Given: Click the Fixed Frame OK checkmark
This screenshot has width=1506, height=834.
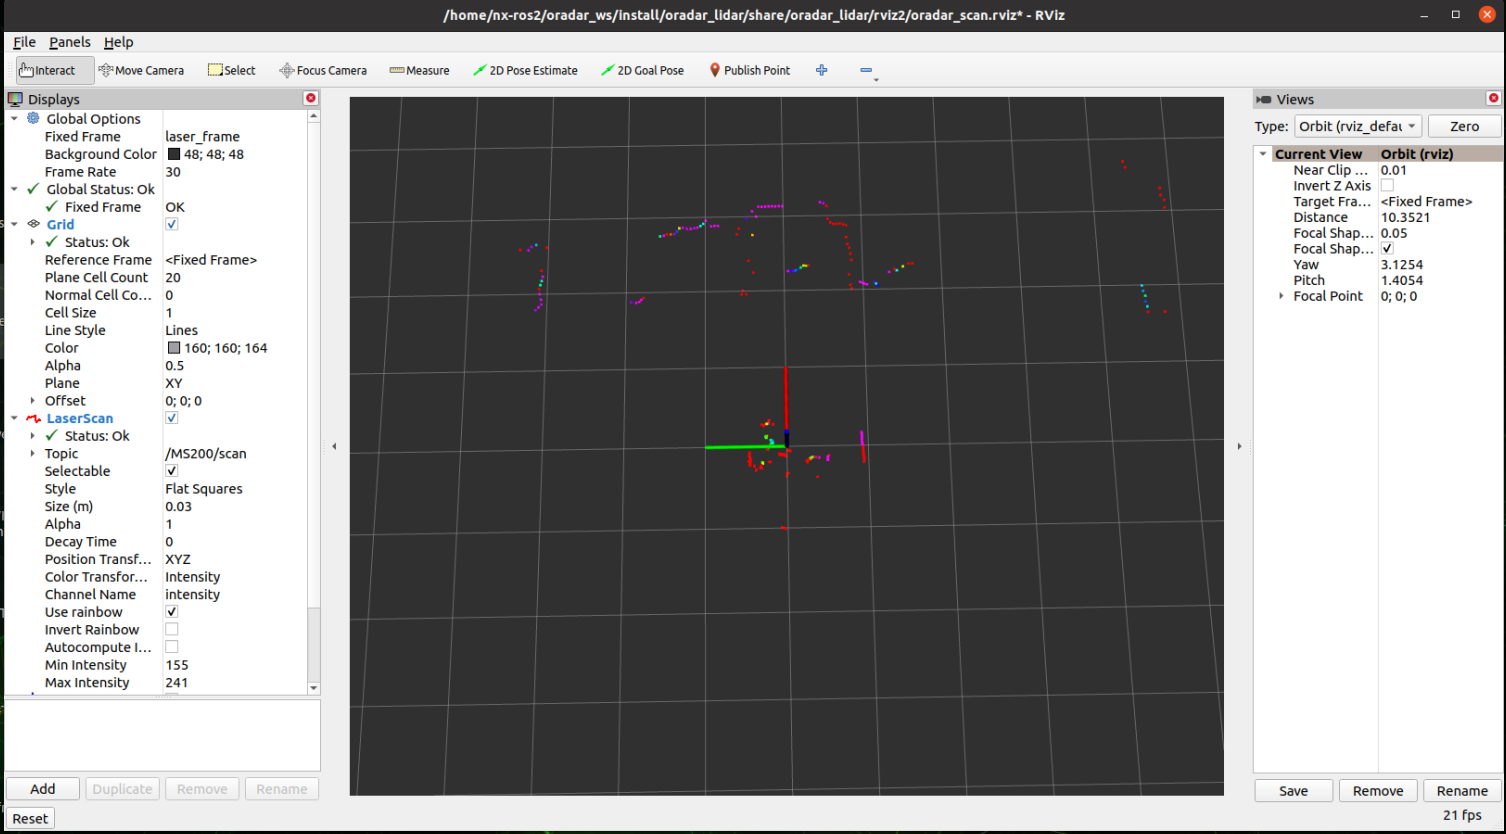Looking at the screenshot, I should (52, 207).
